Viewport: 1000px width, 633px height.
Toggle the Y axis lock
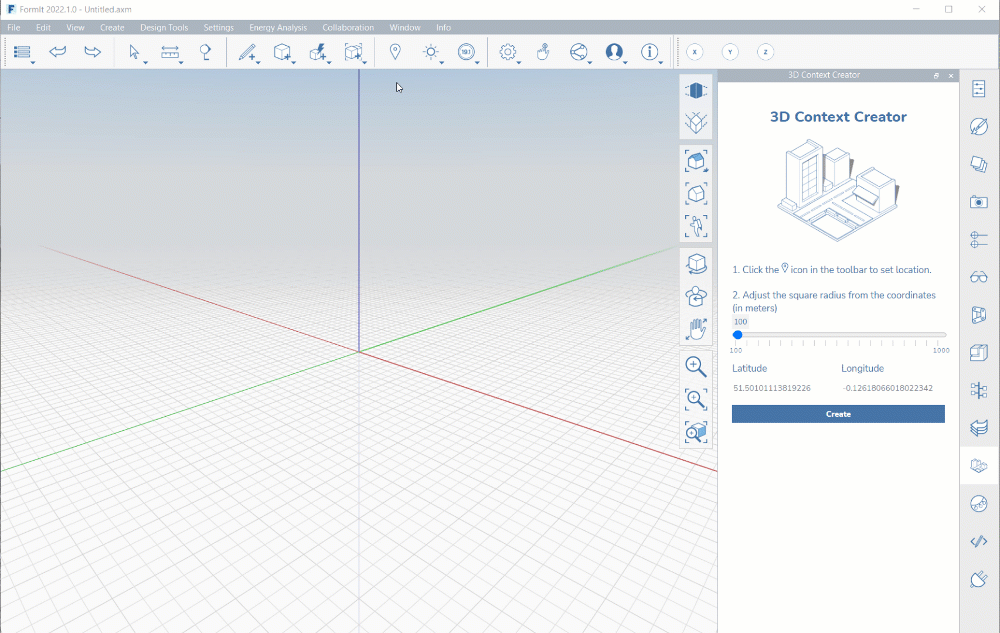[730, 52]
